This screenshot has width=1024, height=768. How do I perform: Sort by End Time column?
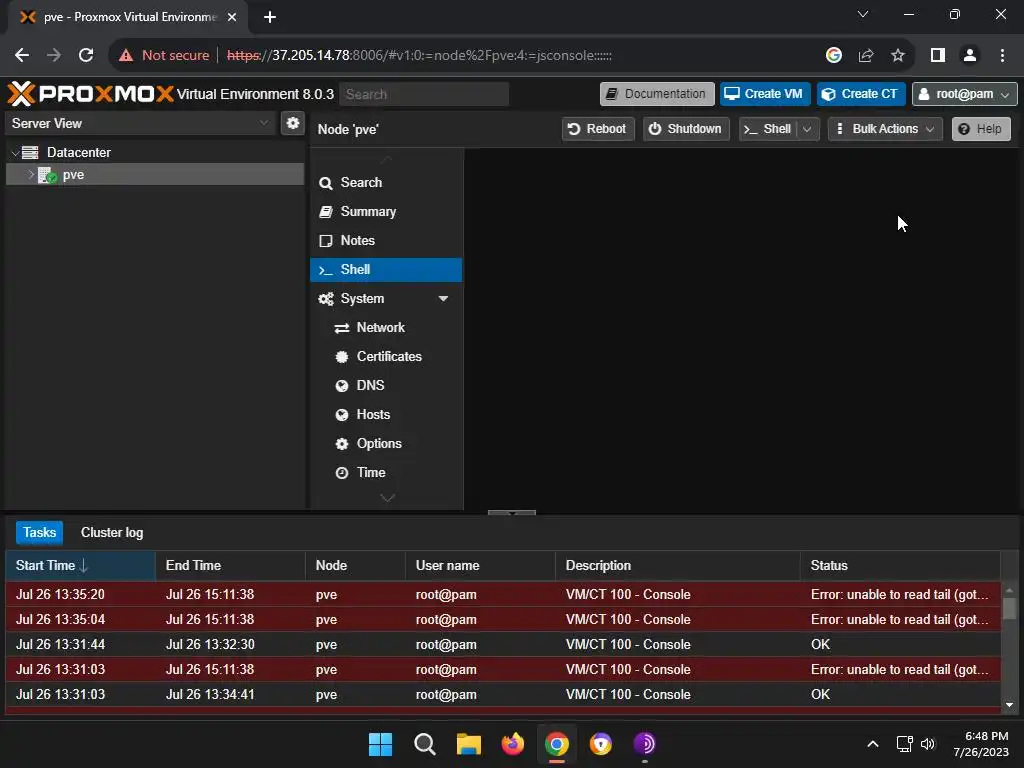coord(231,566)
